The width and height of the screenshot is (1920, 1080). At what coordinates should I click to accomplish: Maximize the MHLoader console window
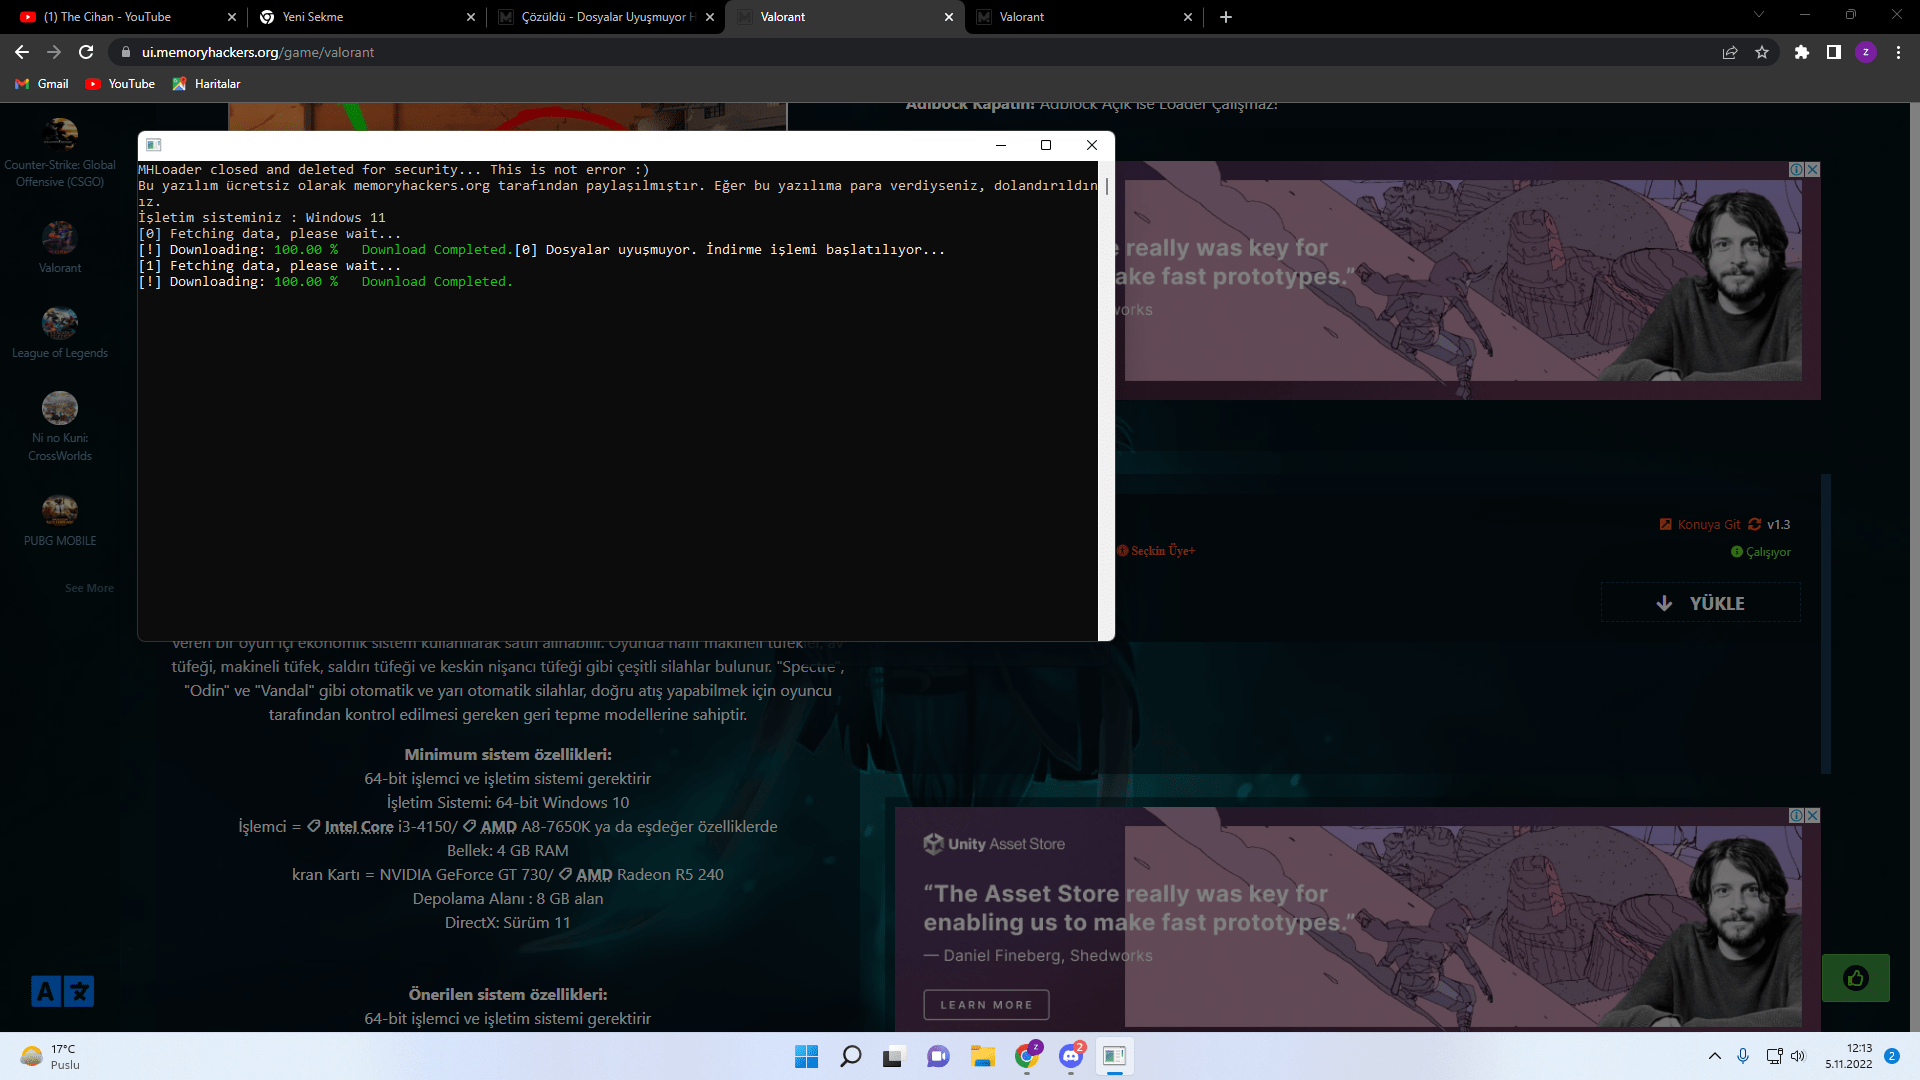(x=1046, y=145)
